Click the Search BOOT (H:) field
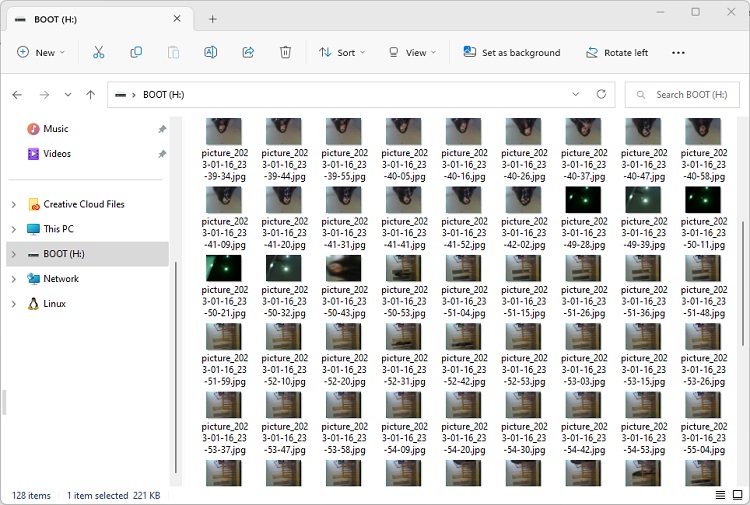 690,95
